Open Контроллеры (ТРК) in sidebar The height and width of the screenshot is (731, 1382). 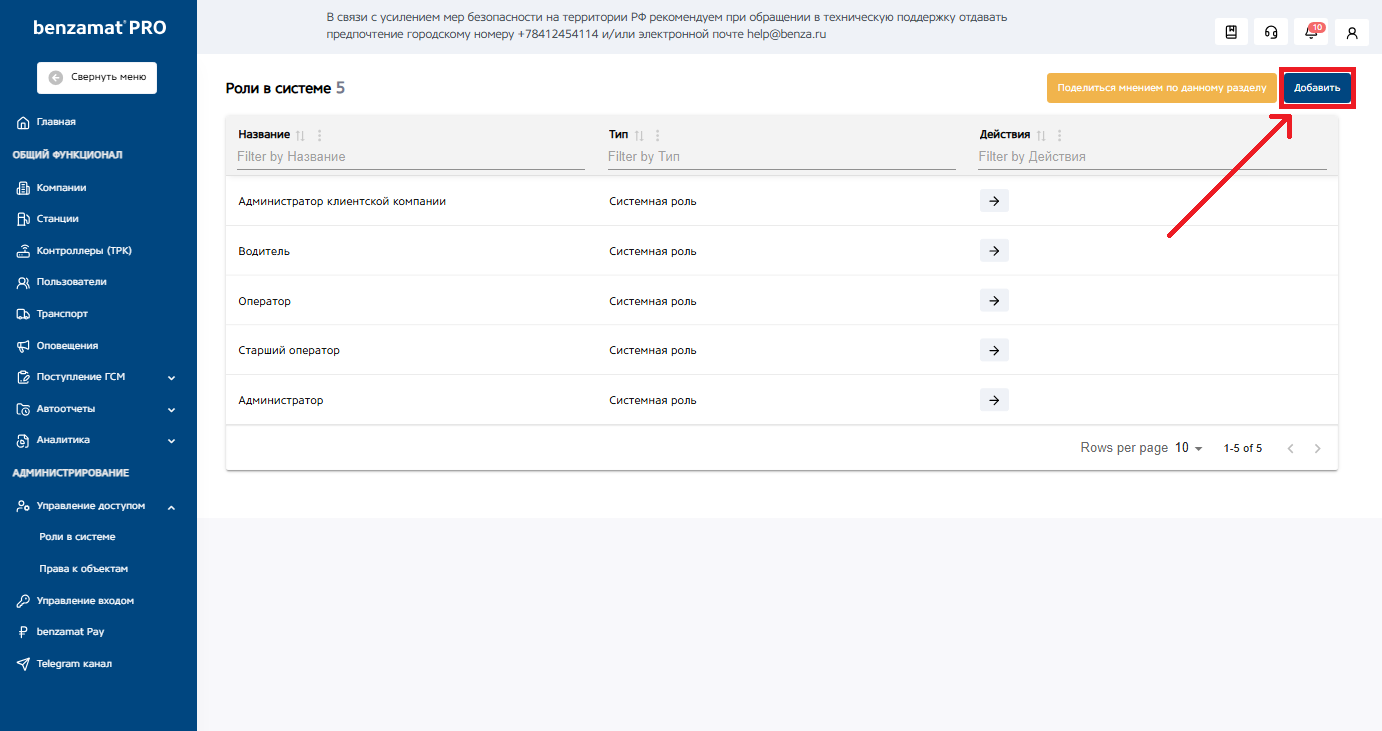click(84, 250)
